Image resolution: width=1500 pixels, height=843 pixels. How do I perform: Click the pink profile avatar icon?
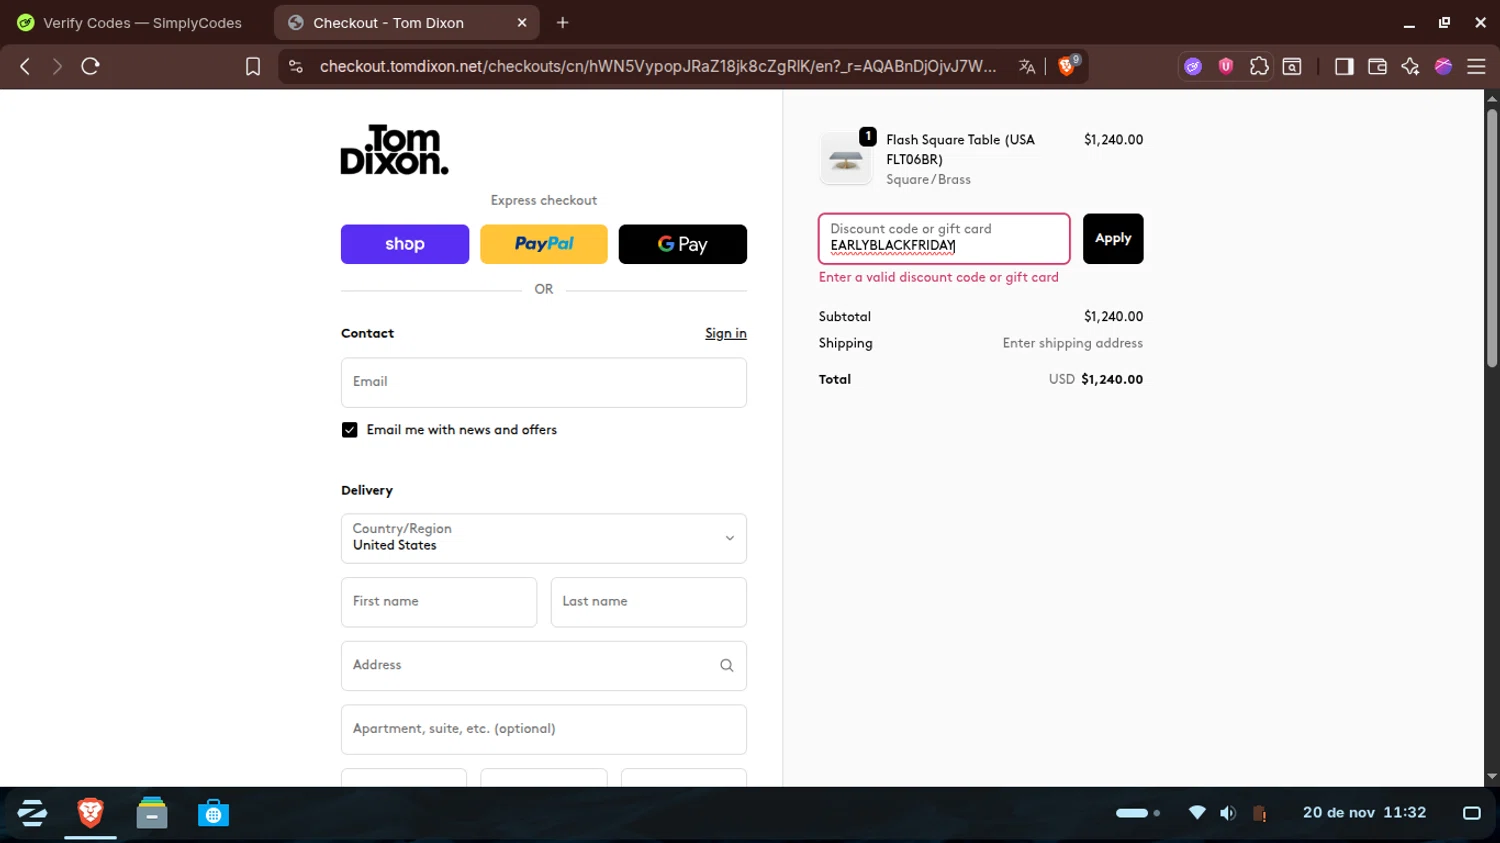(x=1443, y=66)
